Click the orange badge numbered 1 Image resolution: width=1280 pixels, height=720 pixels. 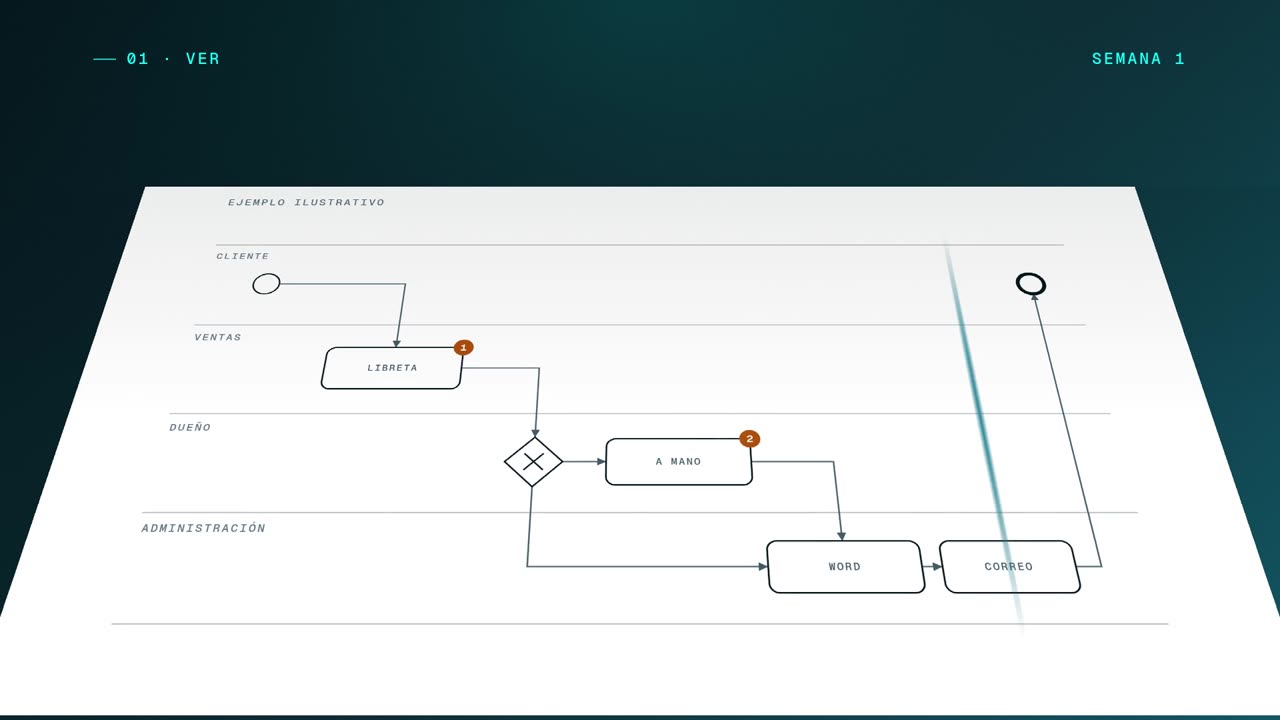tap(463, 347)
